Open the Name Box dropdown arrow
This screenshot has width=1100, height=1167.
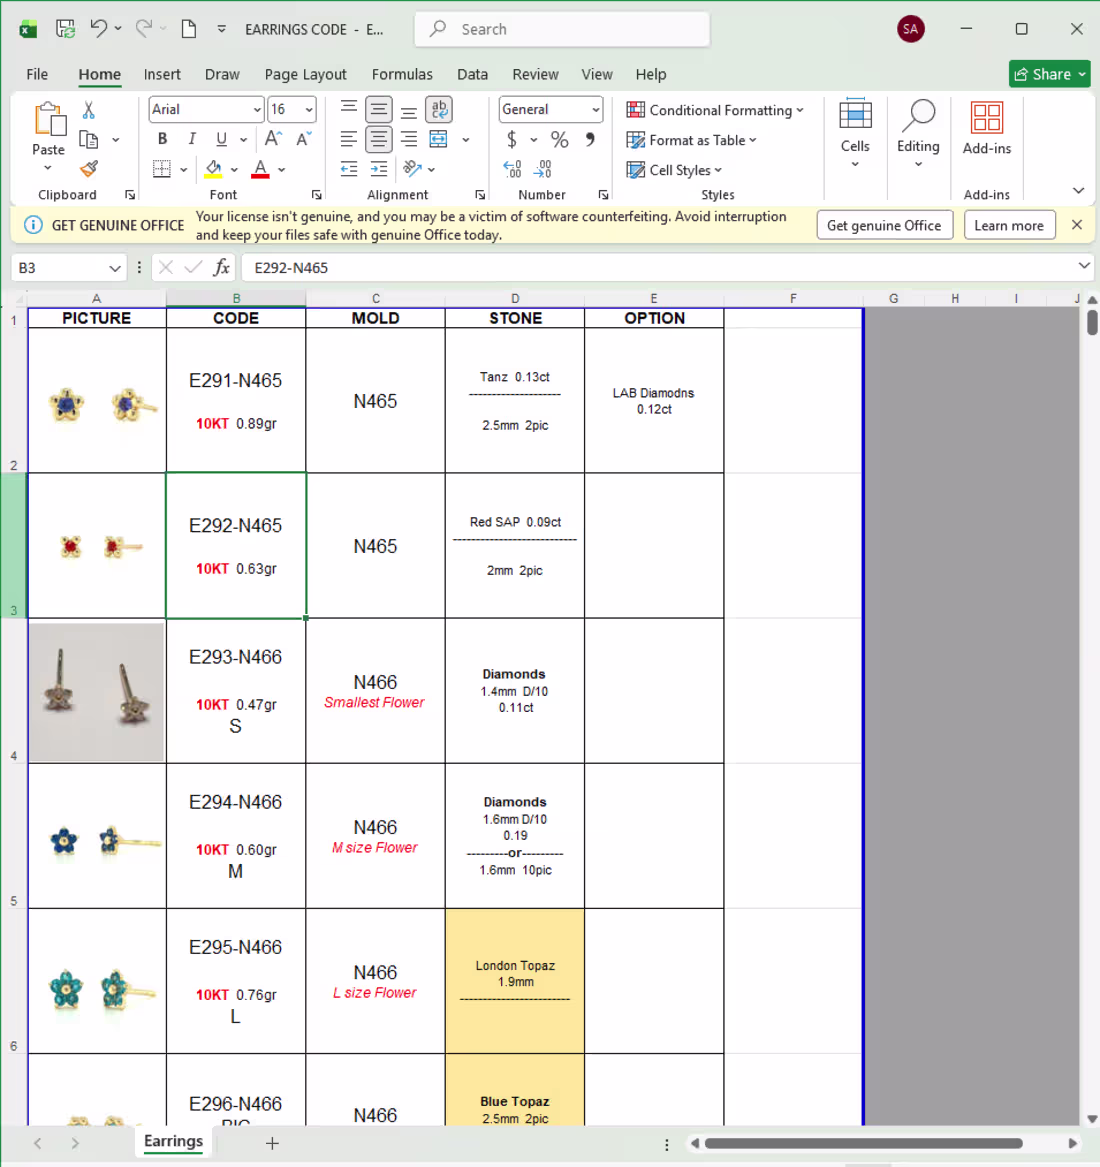pyautogui.click(x=115, y=268)
